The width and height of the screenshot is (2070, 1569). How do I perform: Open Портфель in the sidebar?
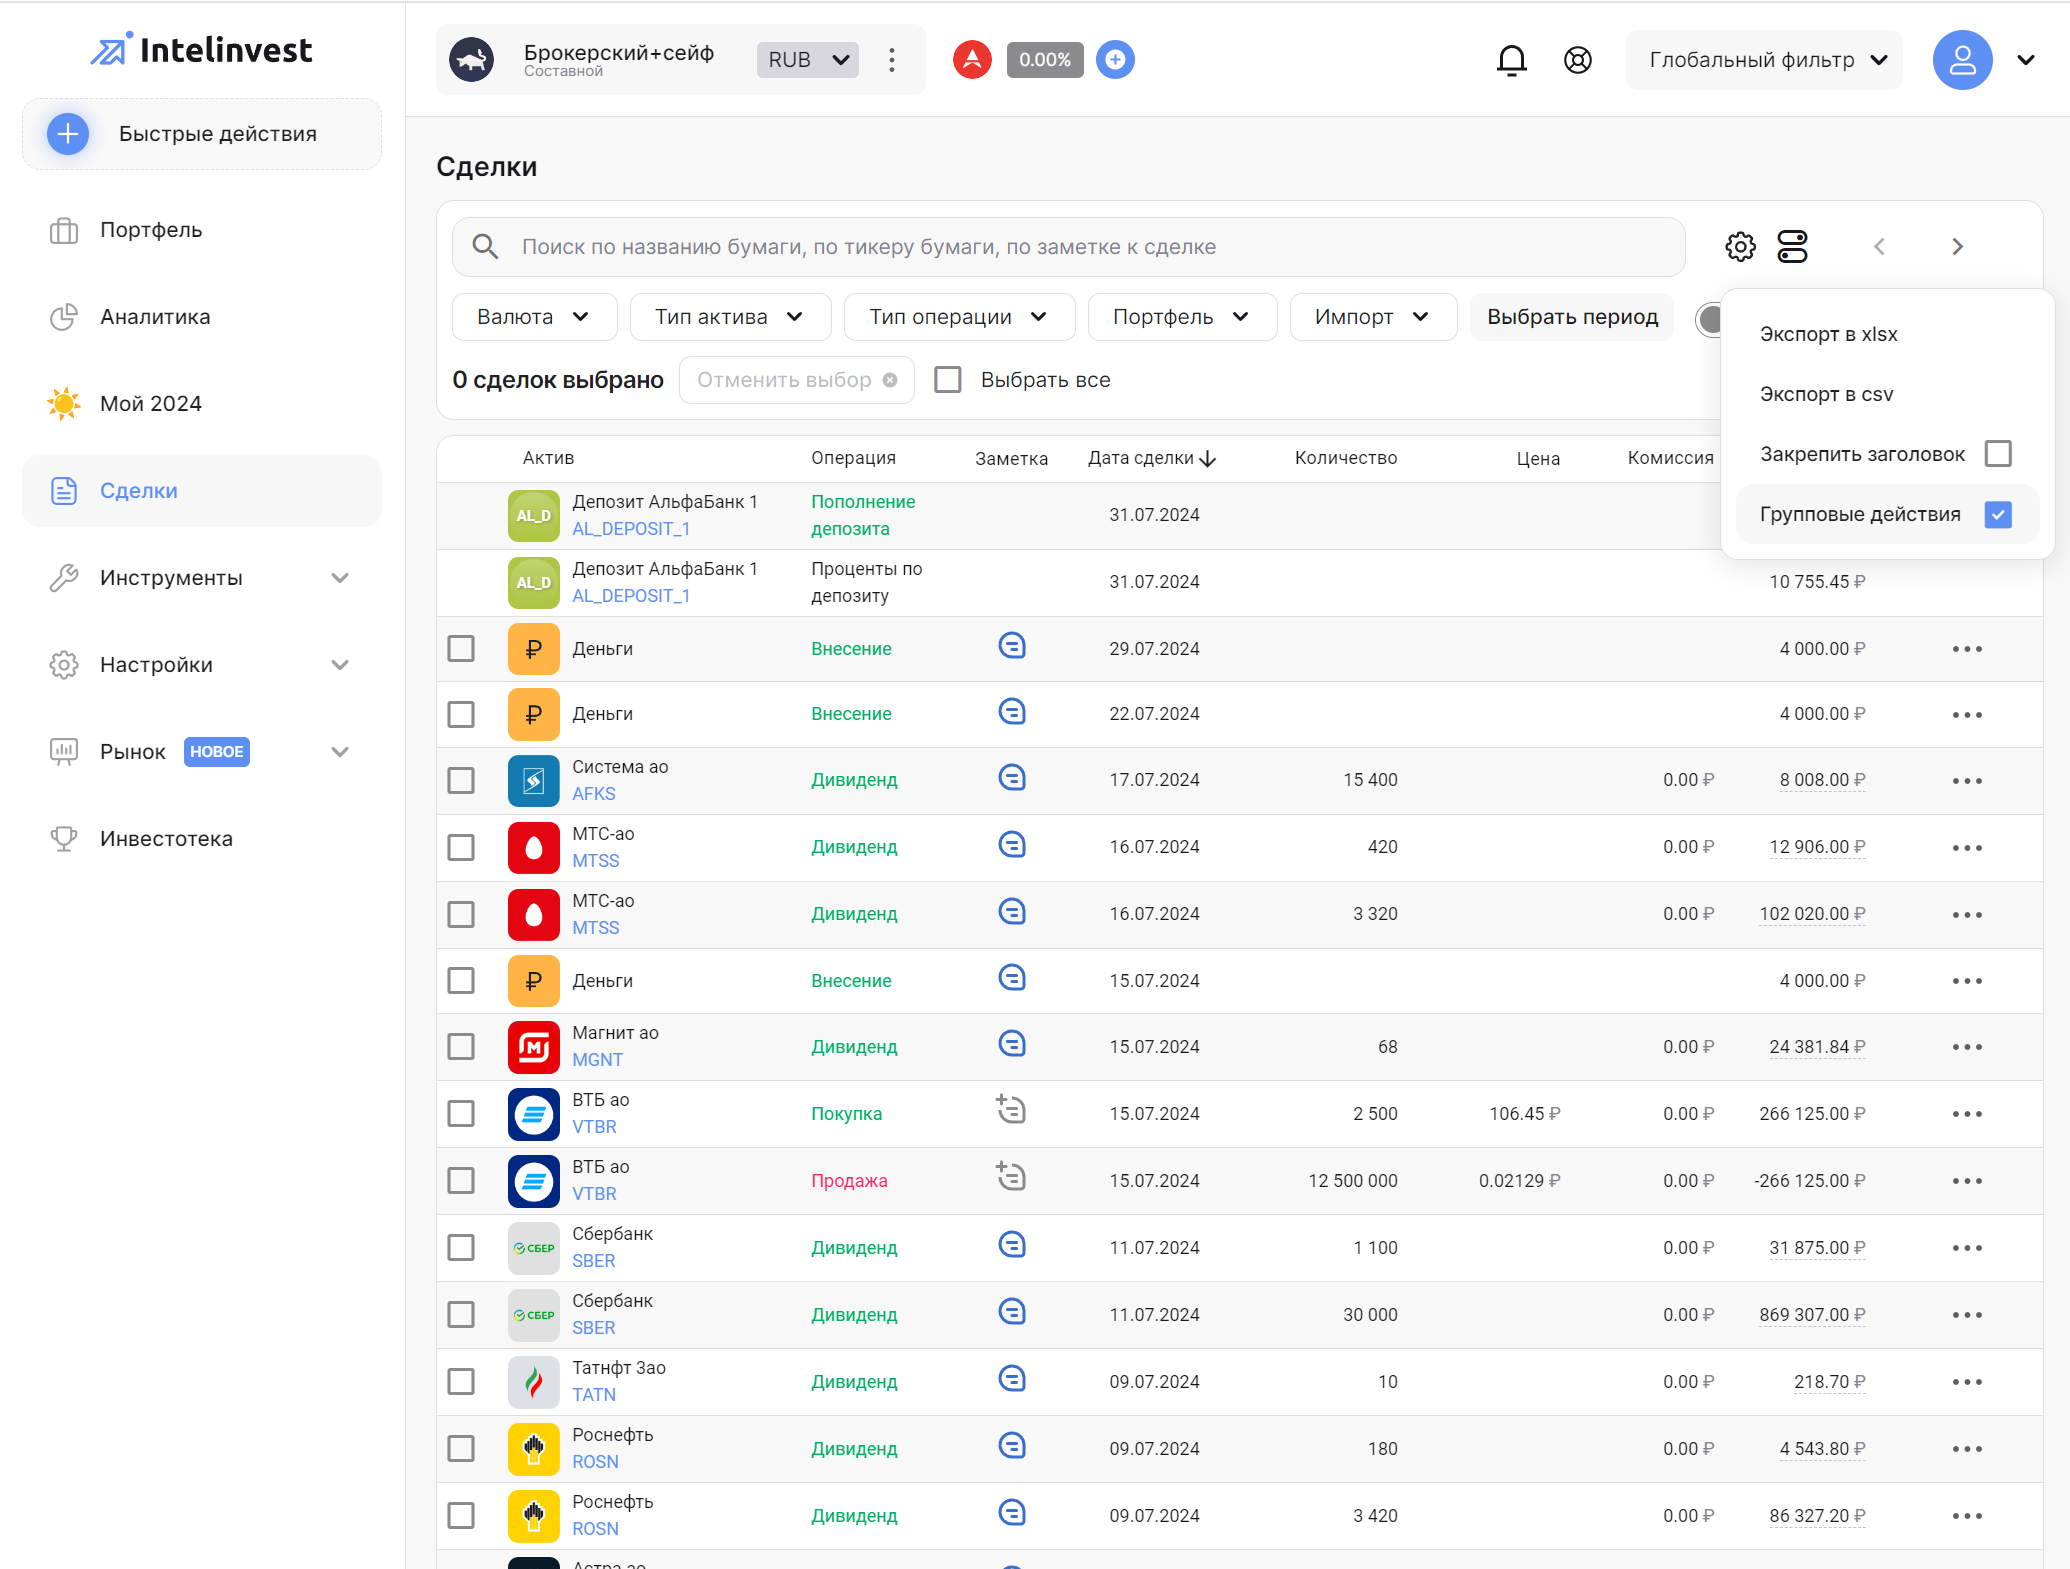[202, 230]
